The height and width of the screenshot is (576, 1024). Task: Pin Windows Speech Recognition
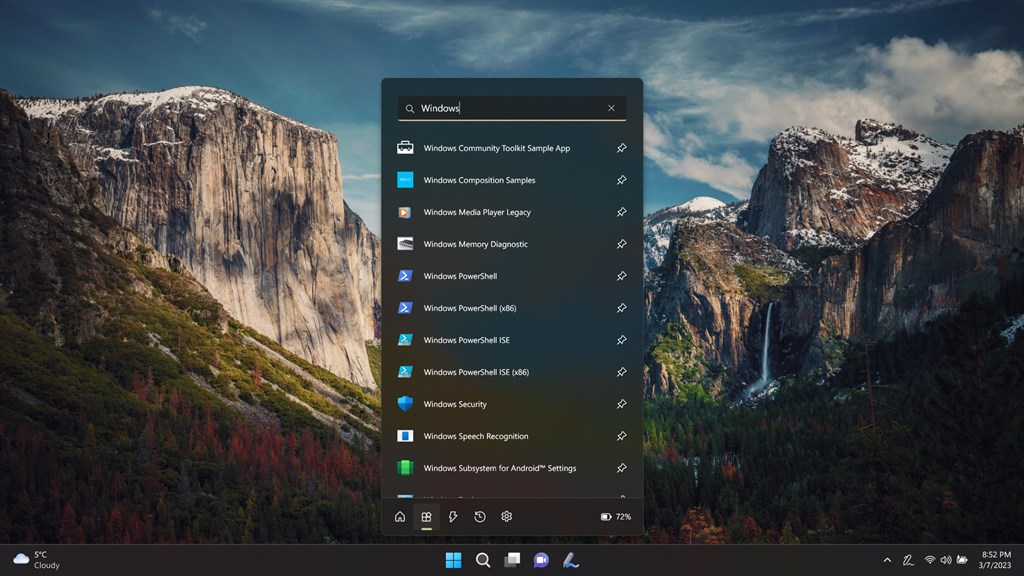coord(622,436)
